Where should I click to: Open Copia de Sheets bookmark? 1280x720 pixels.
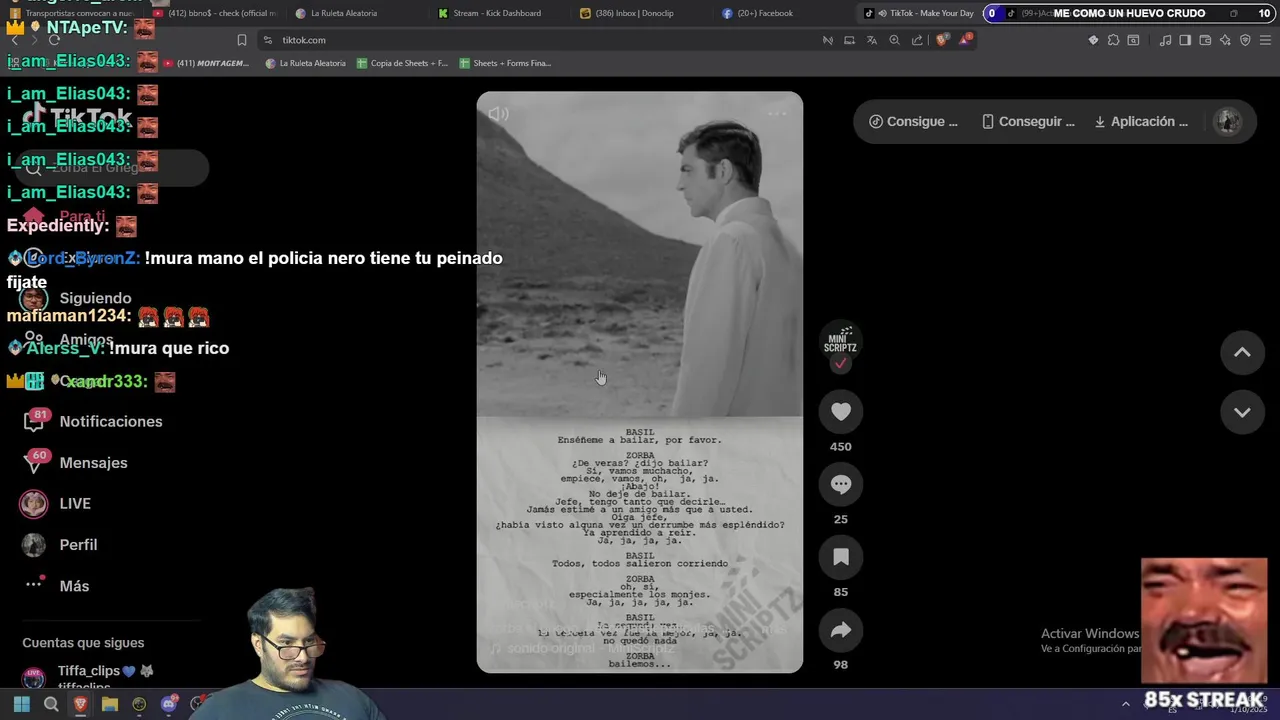(x=402, y=63)
